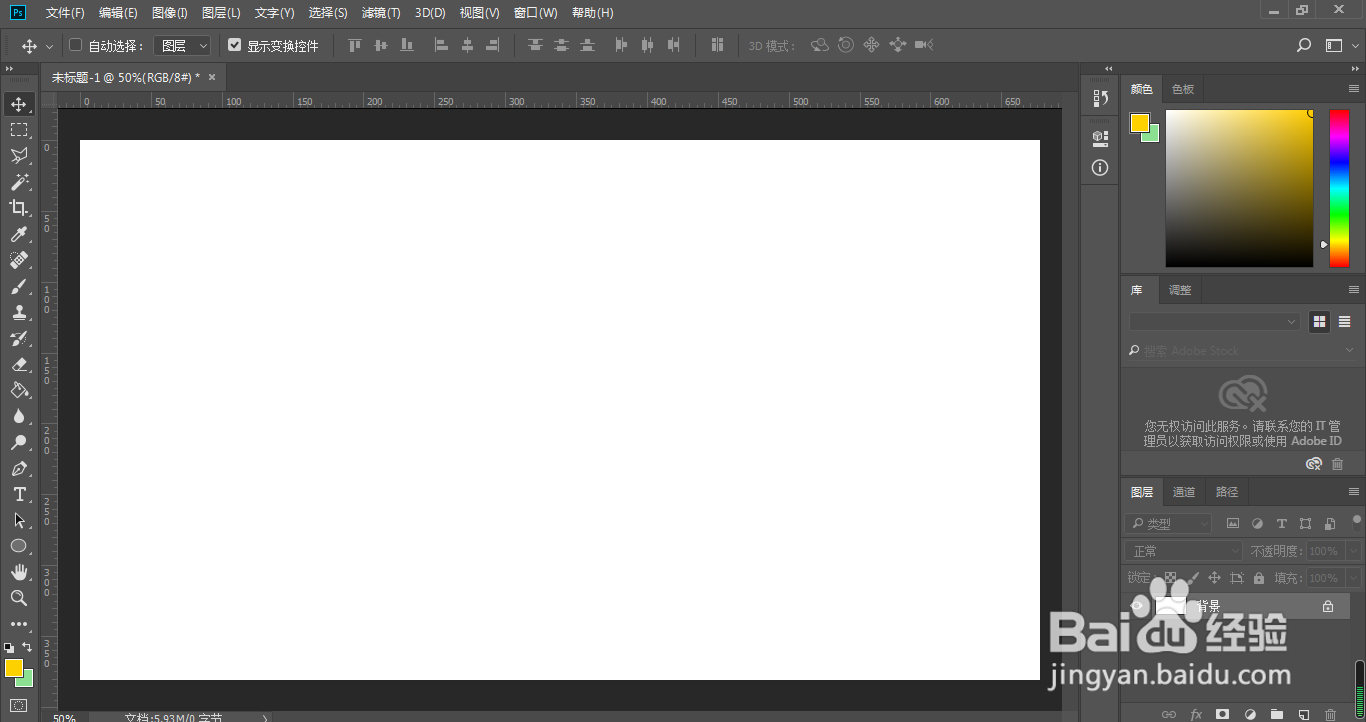Hide the 背景 layer with eye icon

tap(1138, 606)
